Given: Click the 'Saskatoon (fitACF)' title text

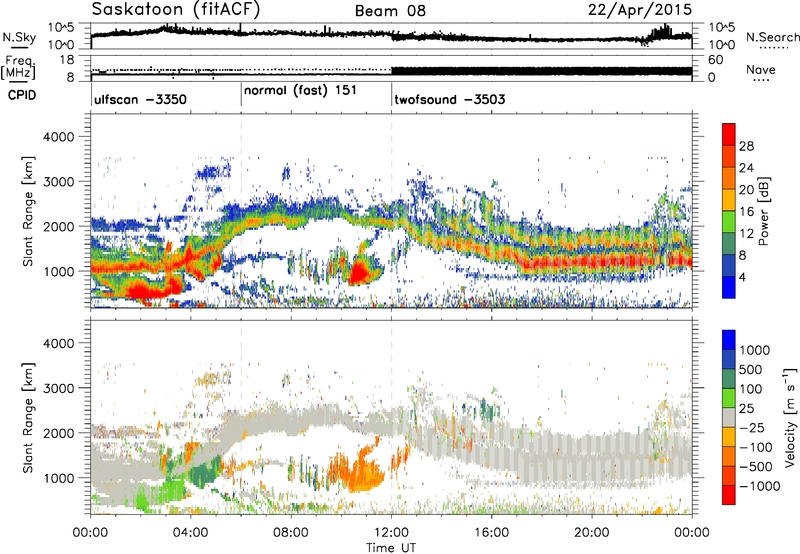Looking at the screenshot, I should pyautogui.click(x=176, y=10).
